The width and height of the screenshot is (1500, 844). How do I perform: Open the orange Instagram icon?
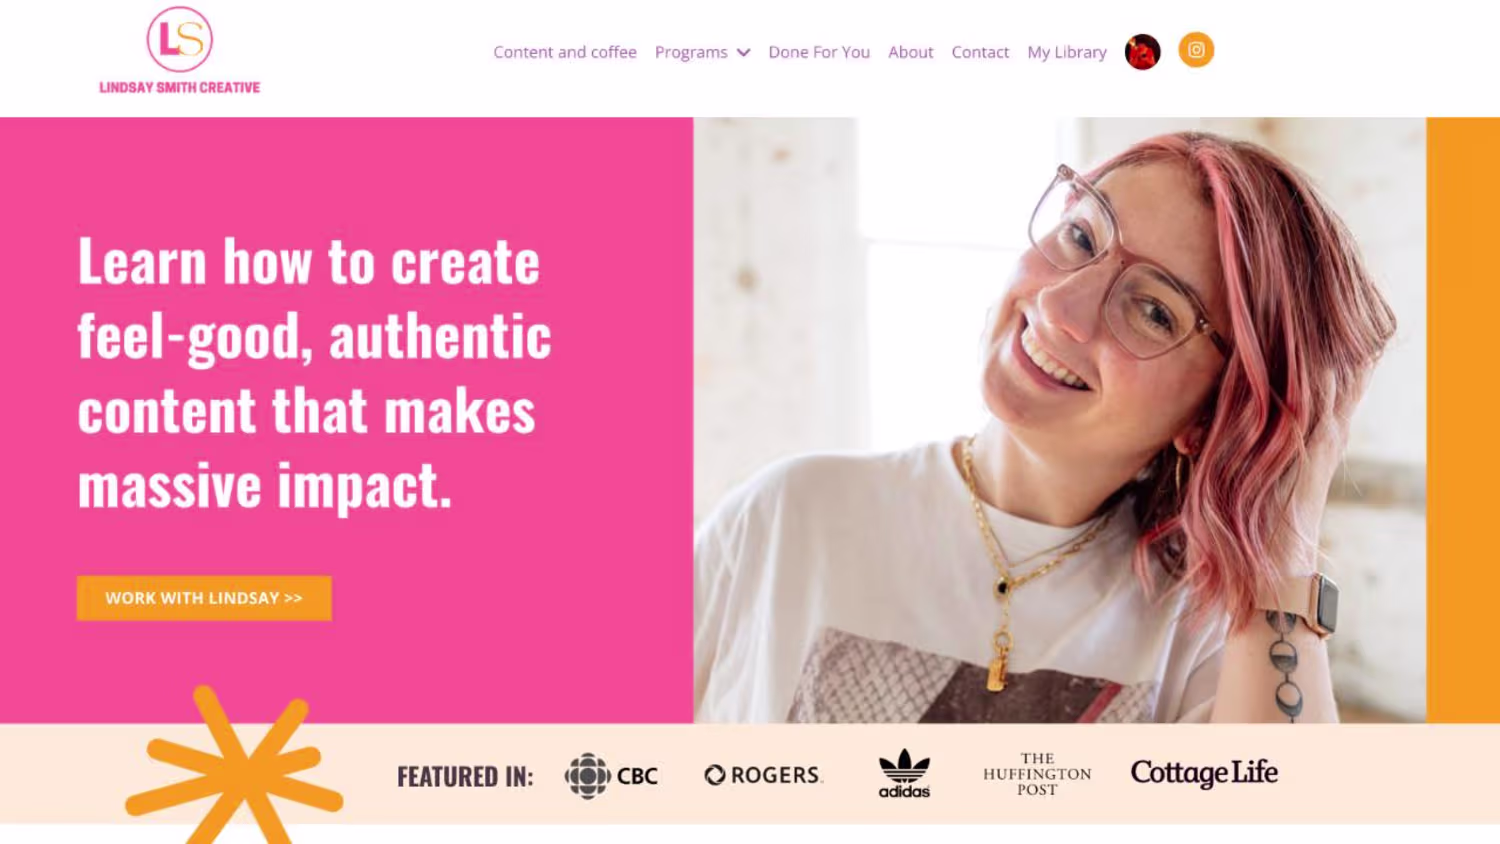coord(1196,50)
